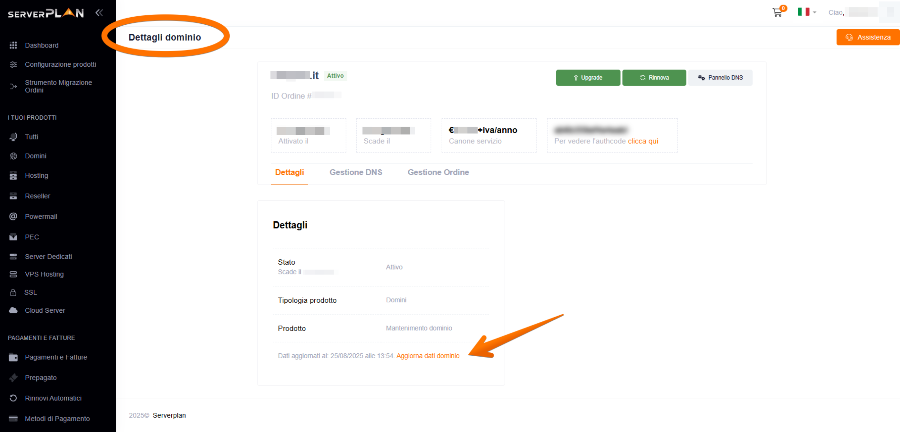Viewport: 900px width, 432px height.
Task: Select the Dettagli tab
Action: coord(289,173)
